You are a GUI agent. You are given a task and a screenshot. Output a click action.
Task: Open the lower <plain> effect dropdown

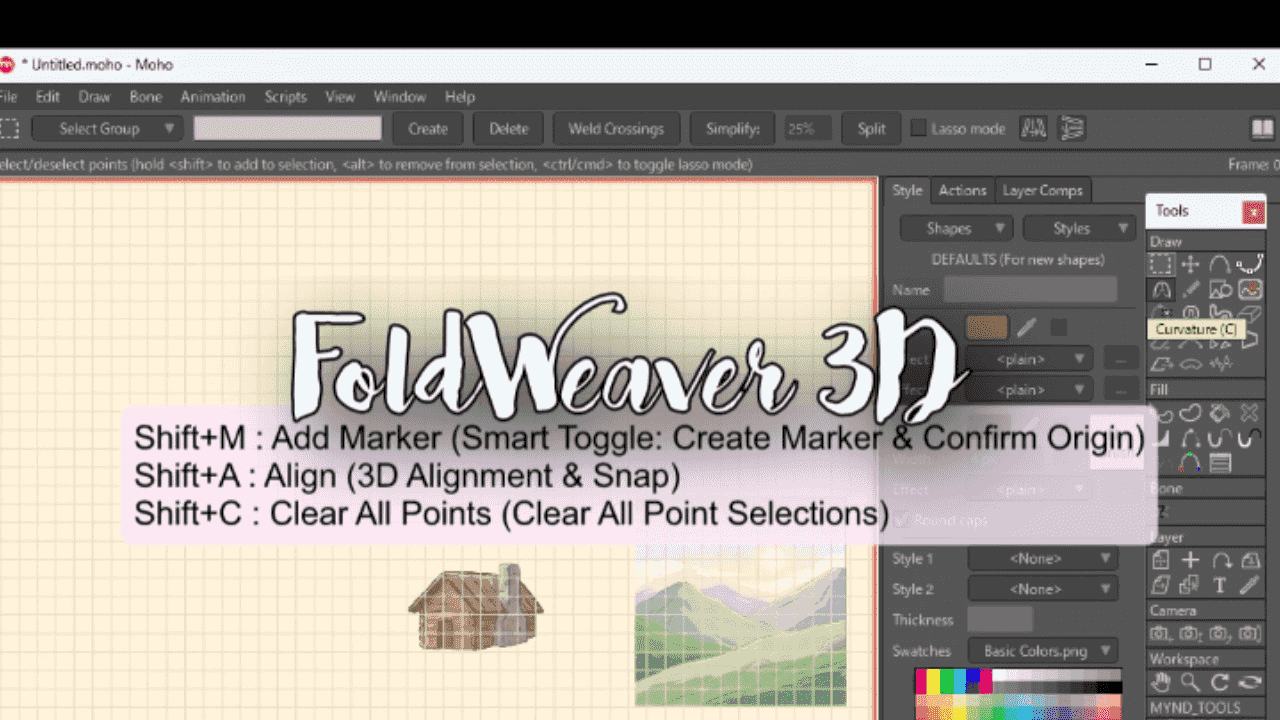1030,389
